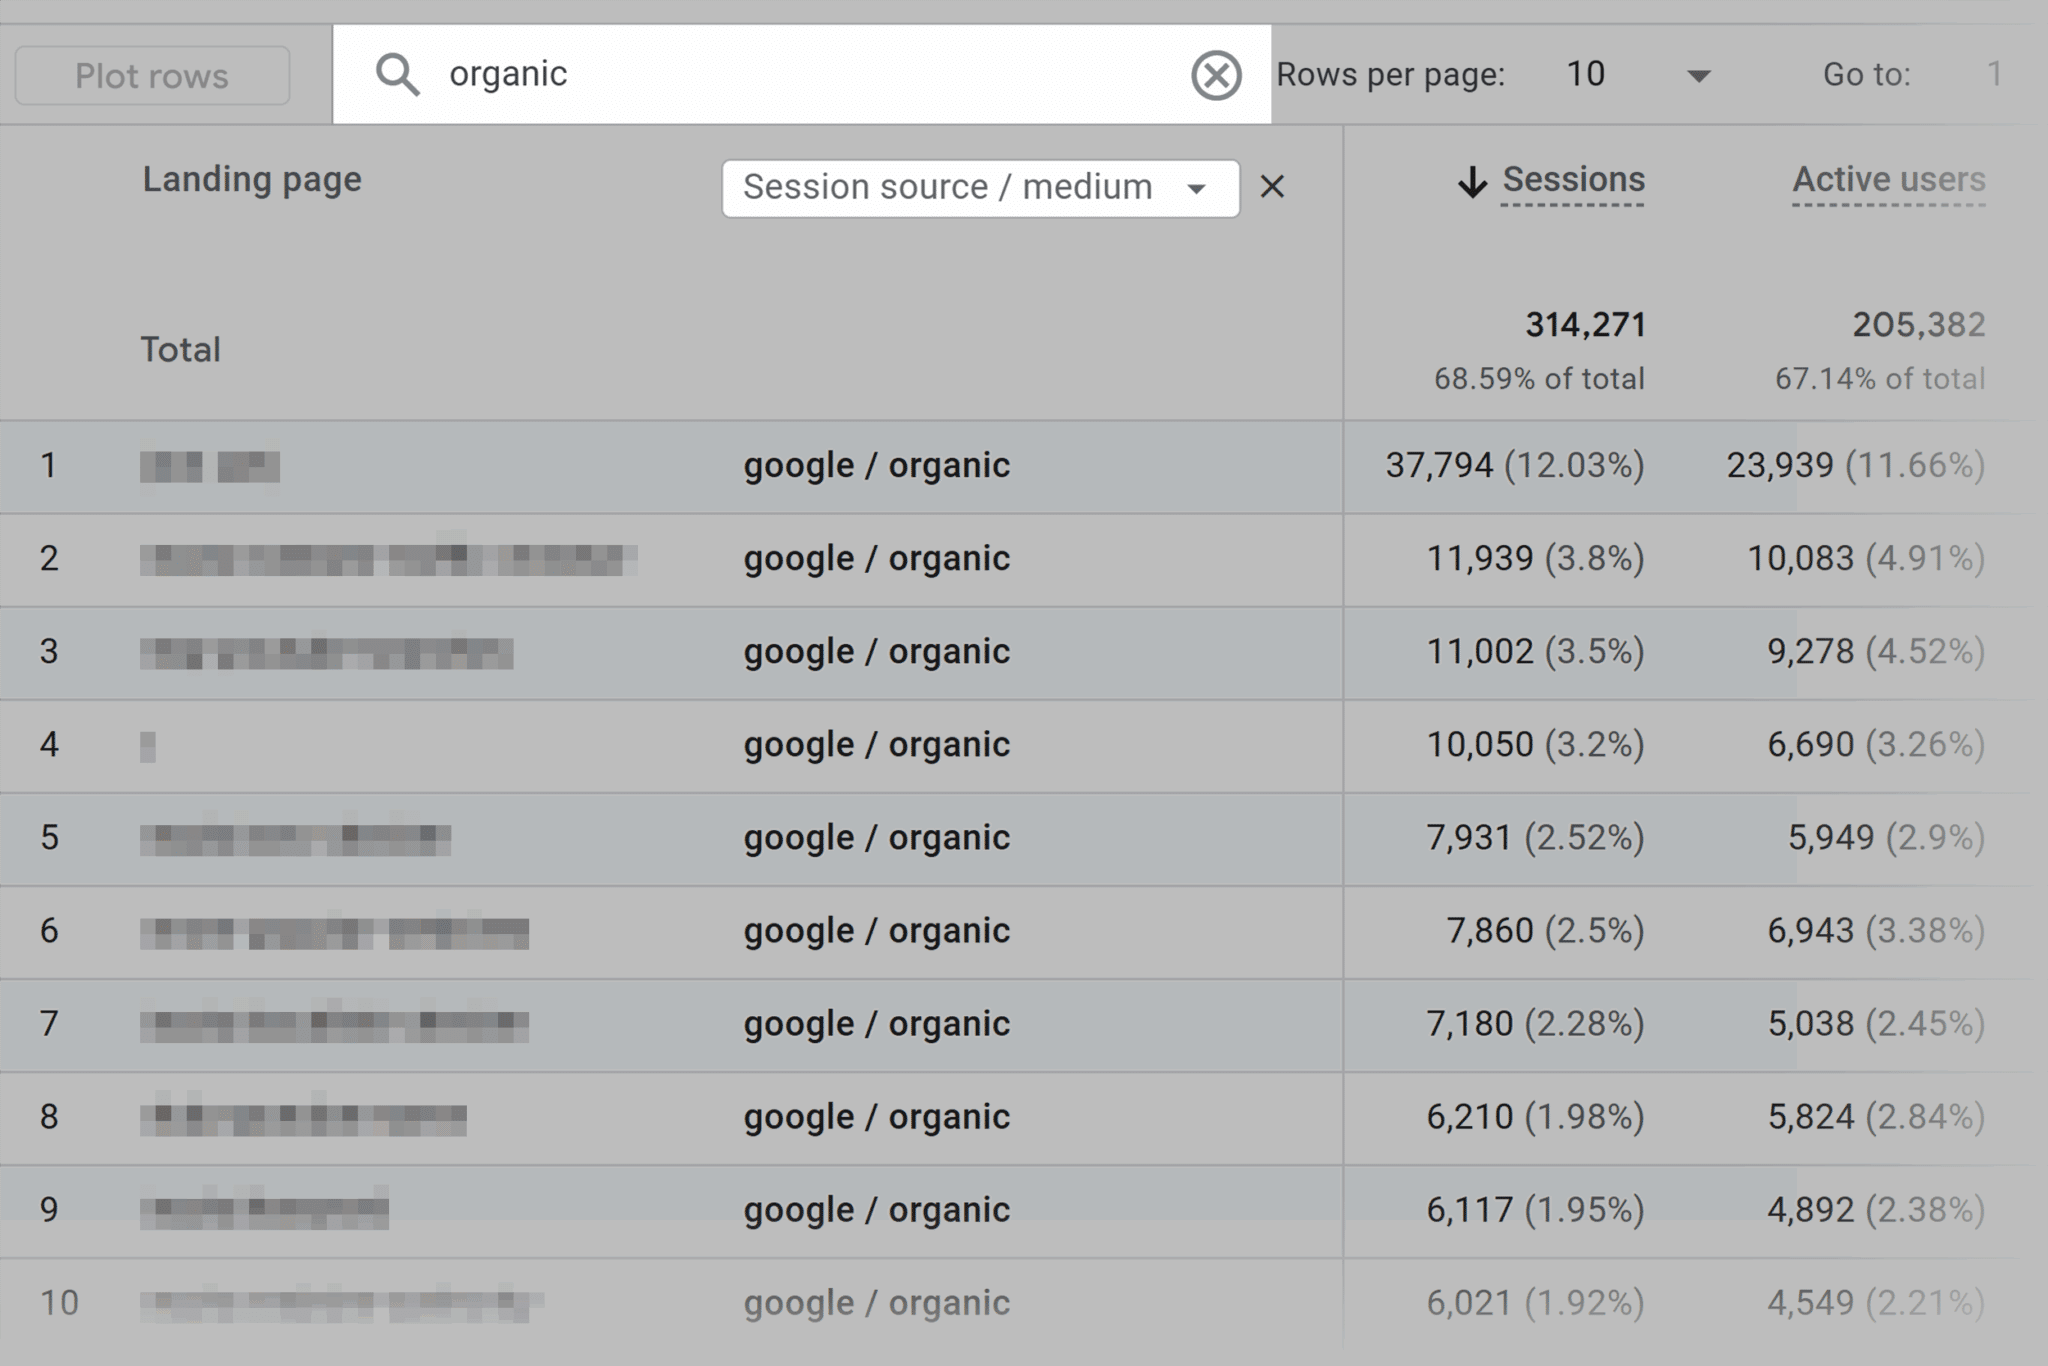Click sessions value 6,117 (1.95%)
The image size is (2048, 1366).
[1535, 1210]
